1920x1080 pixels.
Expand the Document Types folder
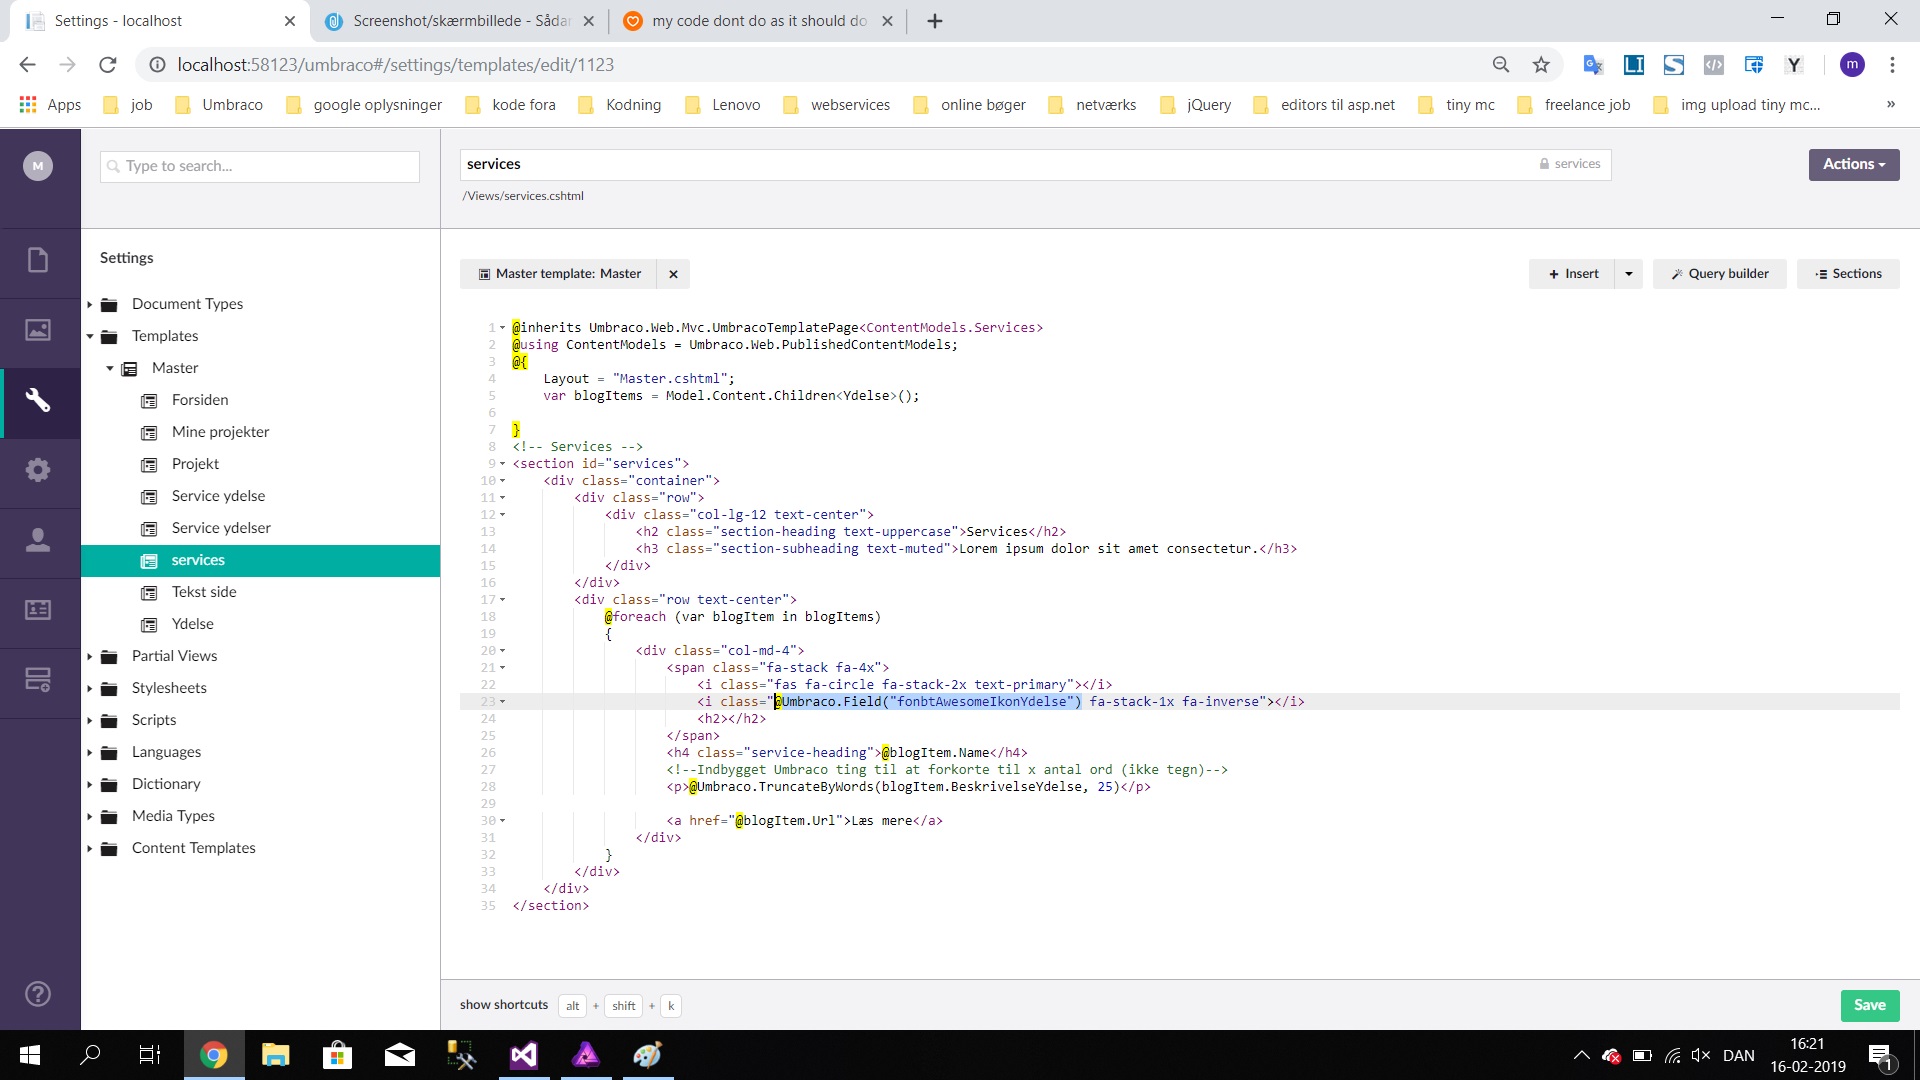coord(89,304)
